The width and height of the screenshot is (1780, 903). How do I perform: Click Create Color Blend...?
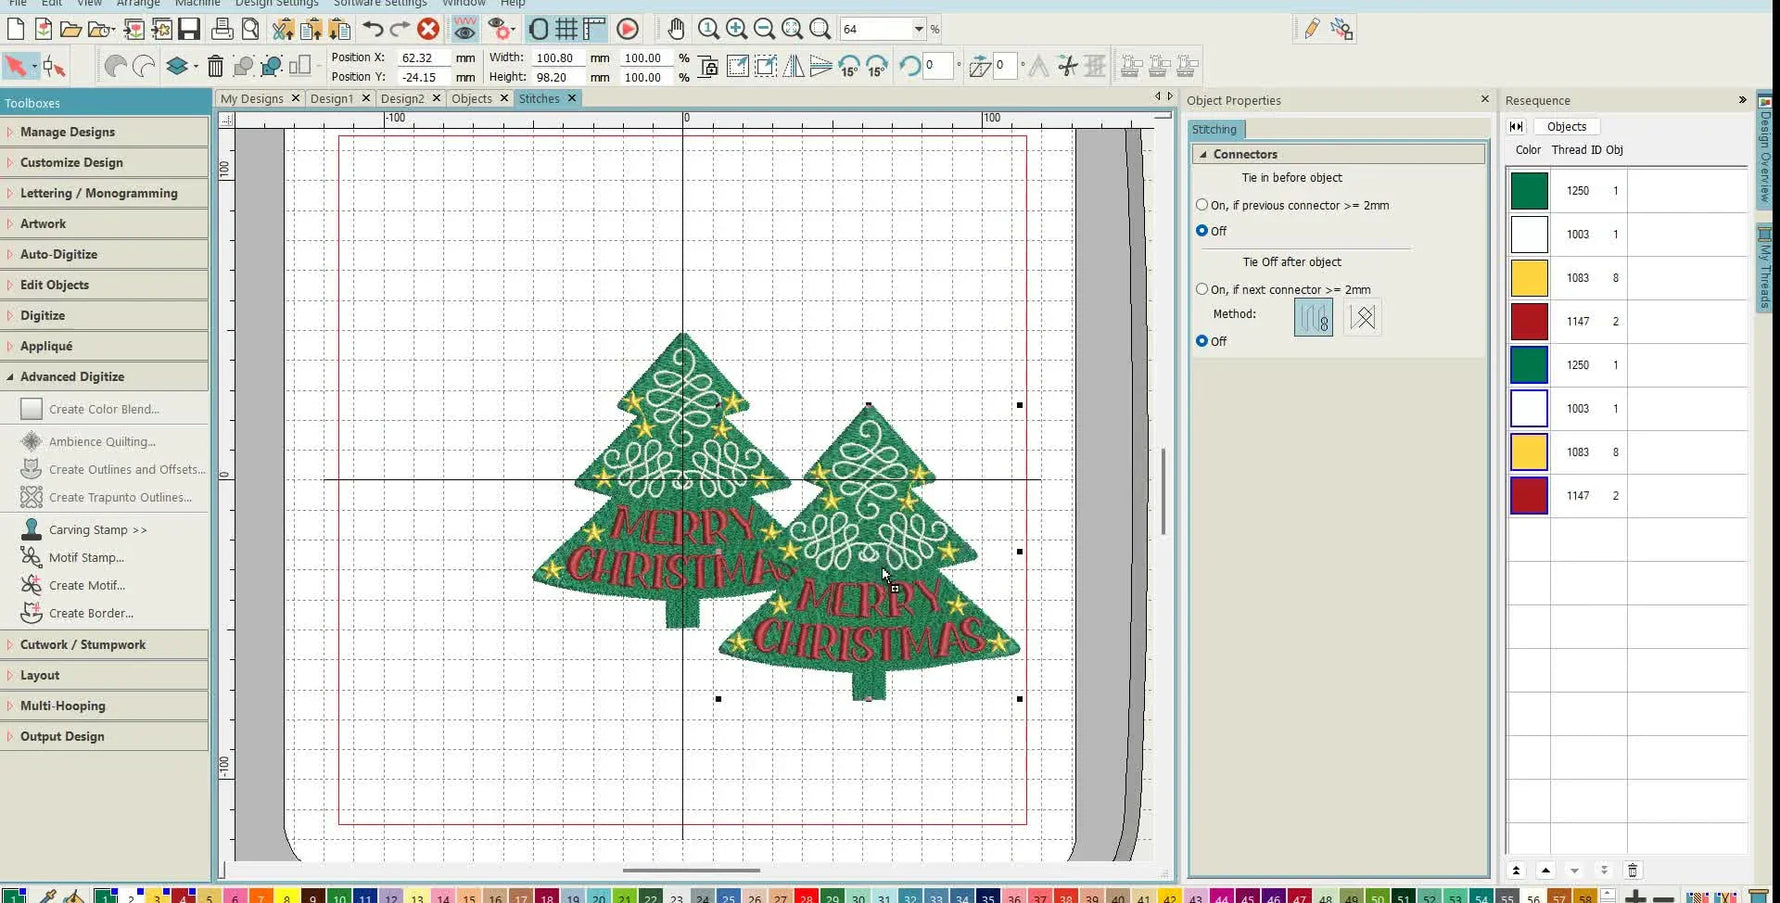[104, 409]
